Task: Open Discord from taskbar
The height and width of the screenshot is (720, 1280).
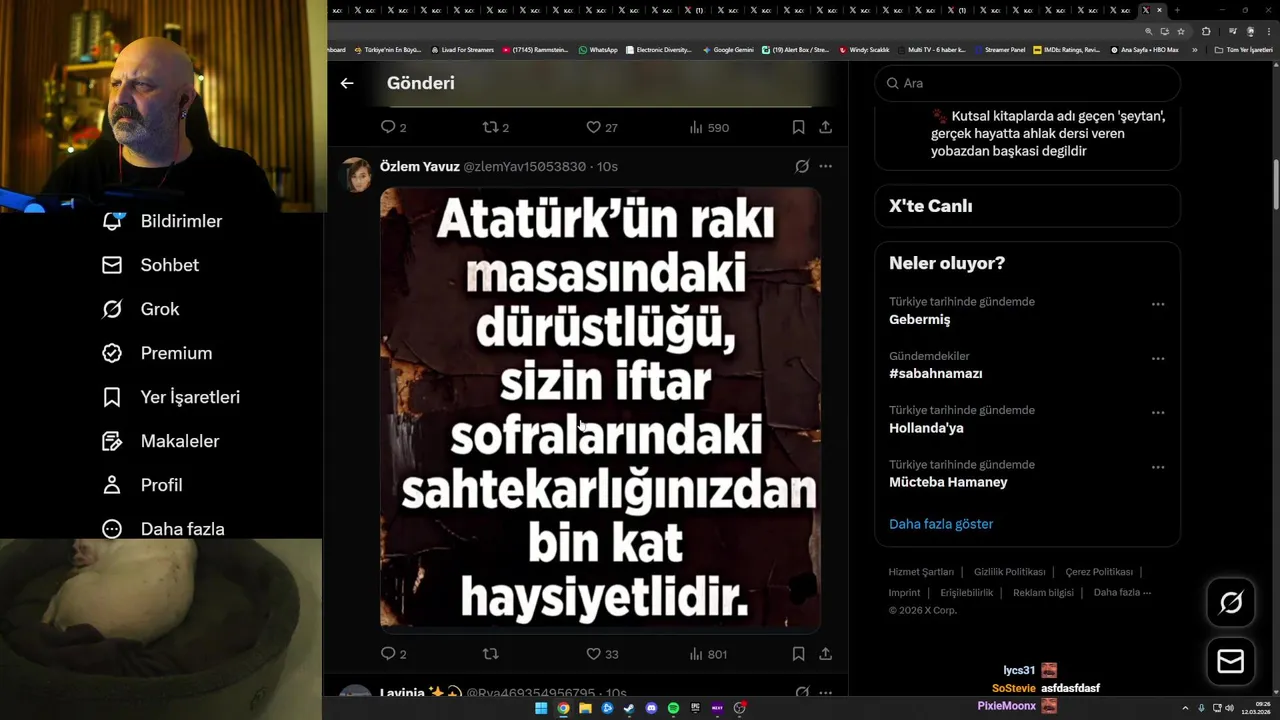Action: 651,708
